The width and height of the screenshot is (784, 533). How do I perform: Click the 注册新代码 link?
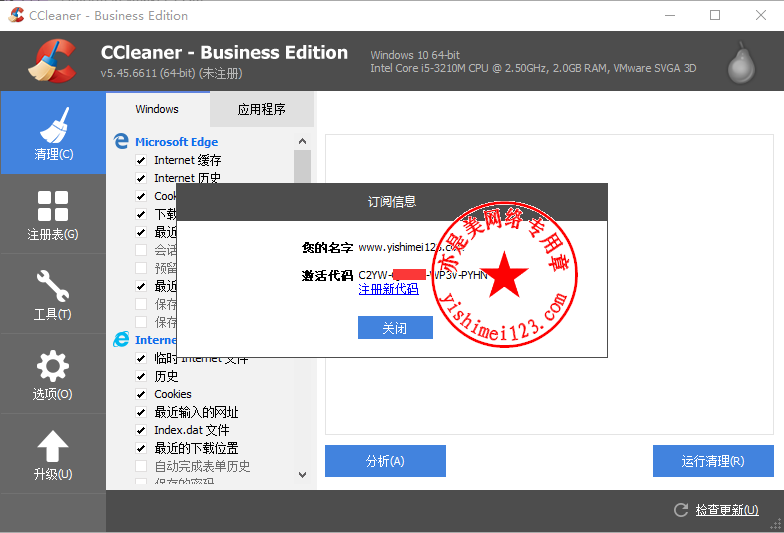point(388,289)
